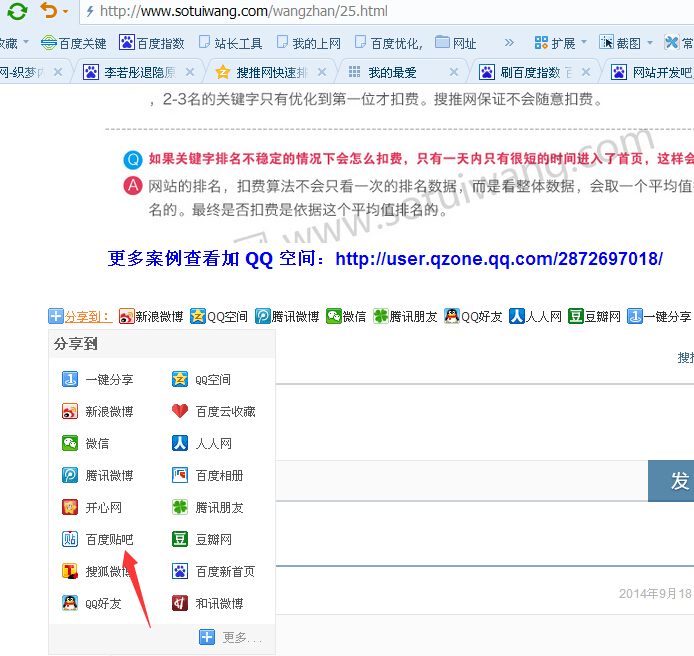Click the blue 发 submit button
Screen dimensions: 694x656
tap(671, 481)
